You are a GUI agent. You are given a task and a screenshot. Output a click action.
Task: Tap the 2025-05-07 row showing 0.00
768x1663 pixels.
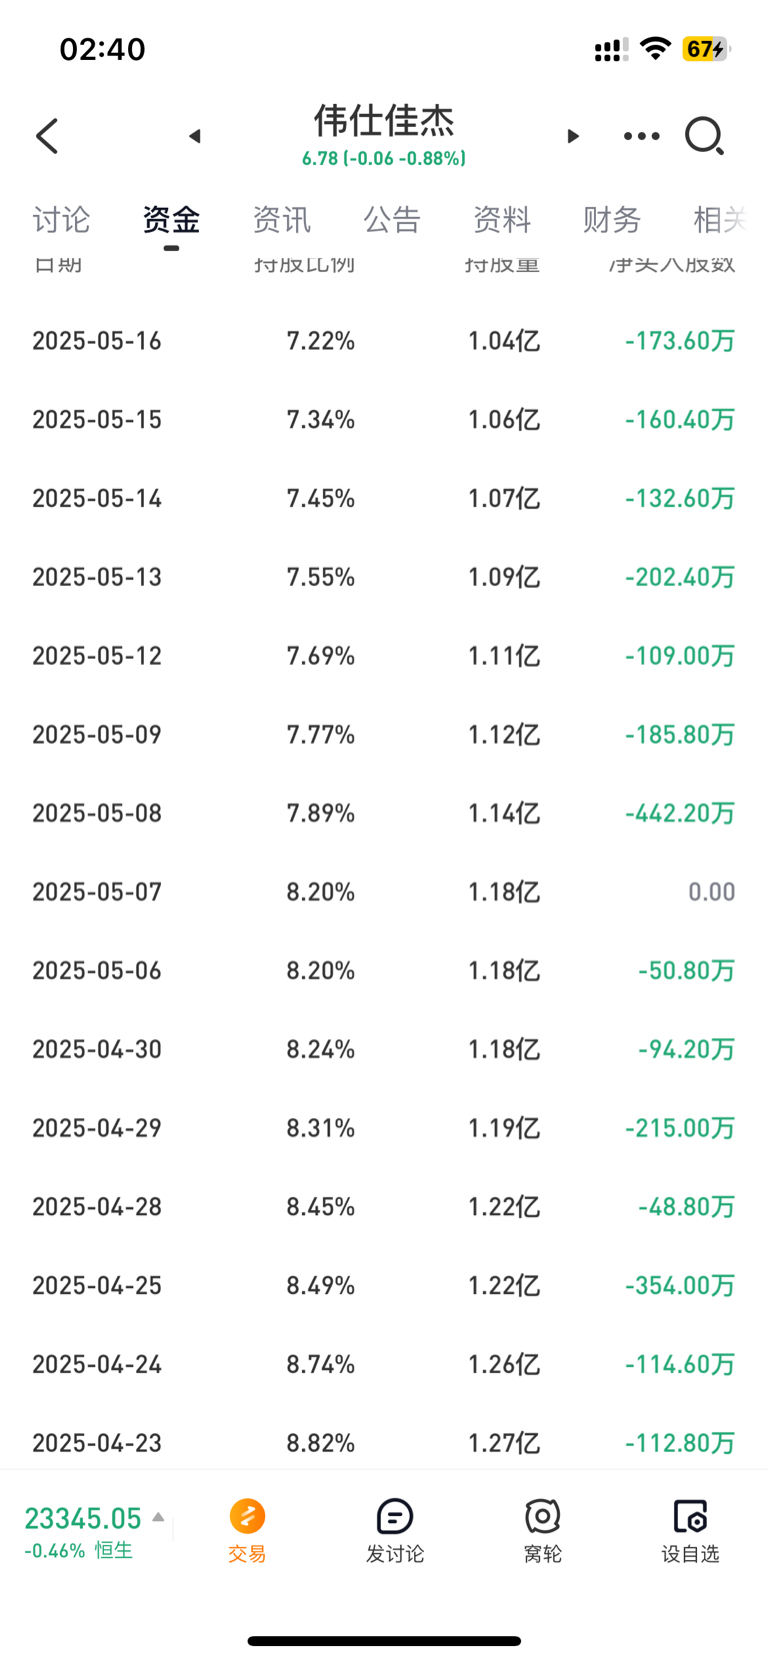point(384,892)
